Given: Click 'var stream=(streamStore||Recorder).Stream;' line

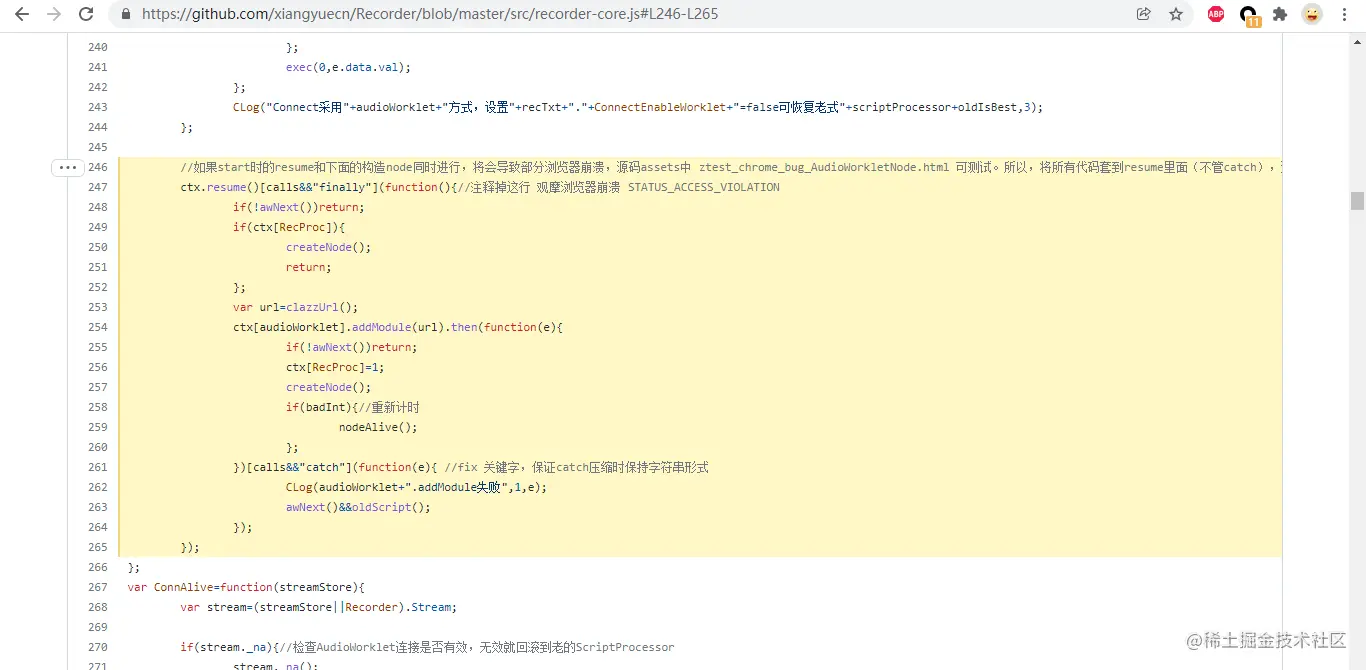Looking at the screenshot, I should point(318,607).
